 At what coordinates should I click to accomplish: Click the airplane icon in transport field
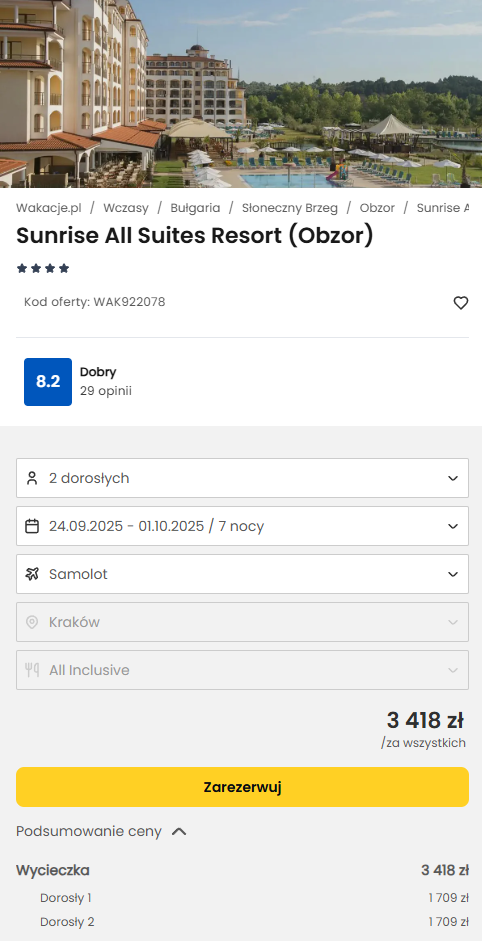tap(32, 574)
